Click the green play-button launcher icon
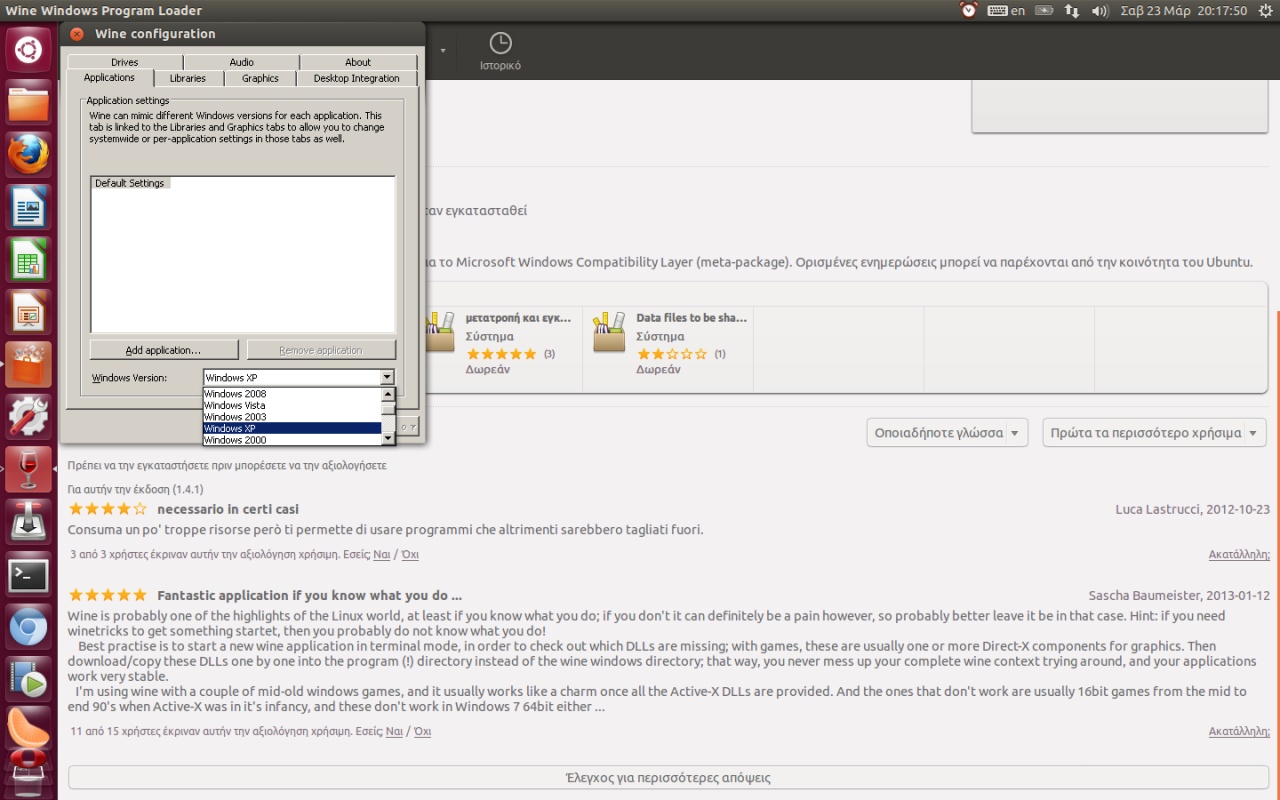 click(29, 680)
